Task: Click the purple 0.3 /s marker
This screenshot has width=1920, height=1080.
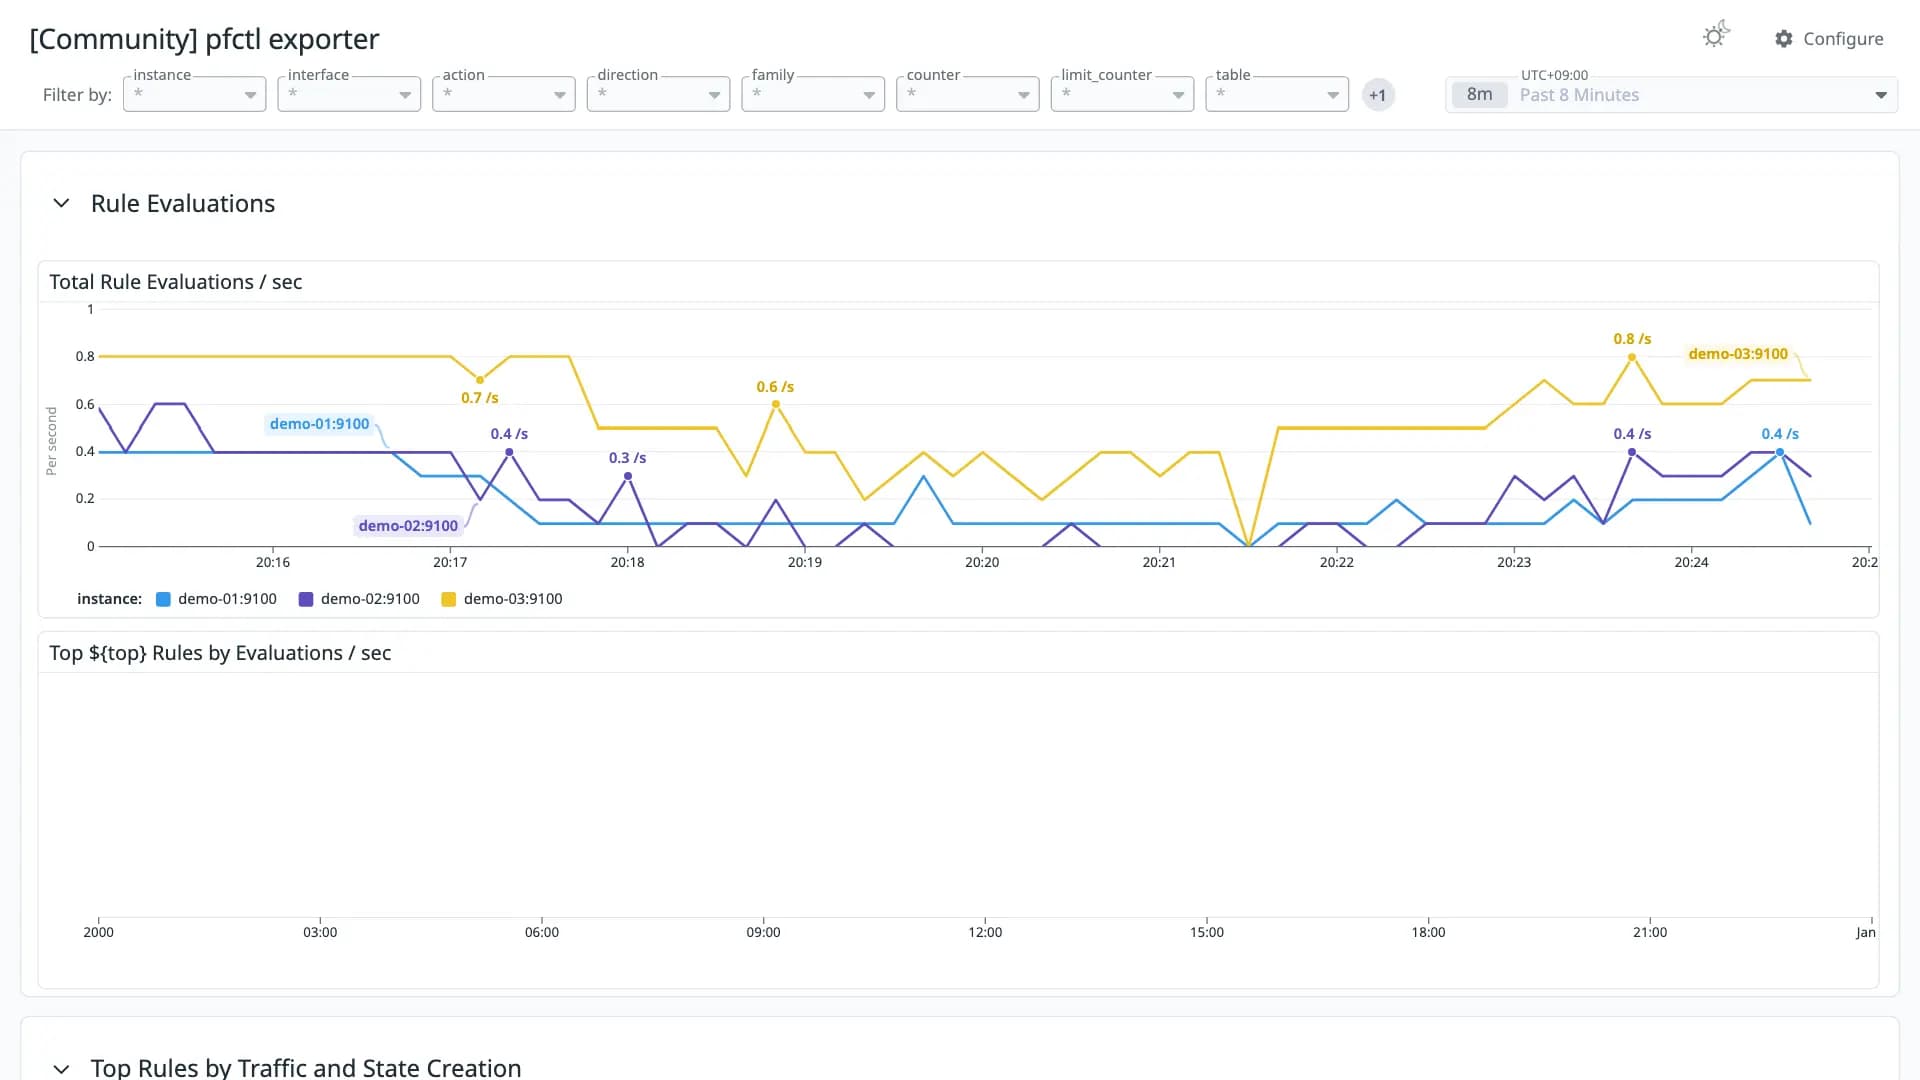Action: (x=628, y=476)
